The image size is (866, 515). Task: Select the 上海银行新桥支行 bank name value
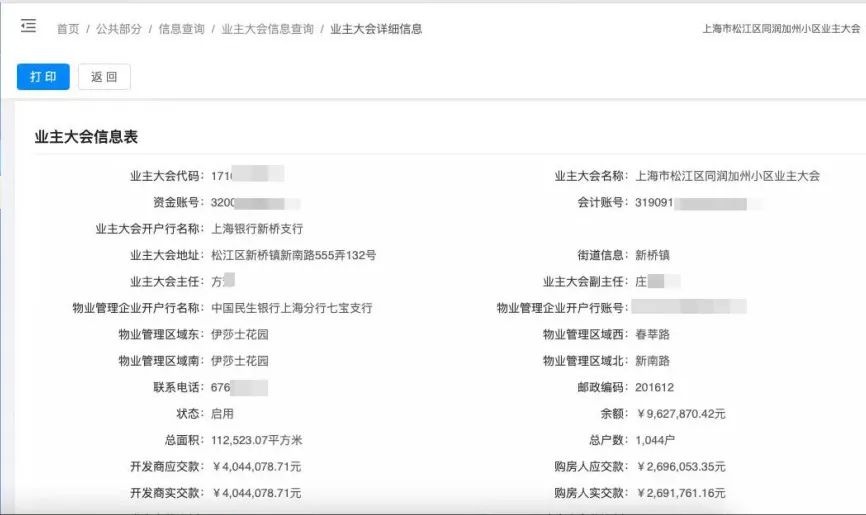coord(257,229)
